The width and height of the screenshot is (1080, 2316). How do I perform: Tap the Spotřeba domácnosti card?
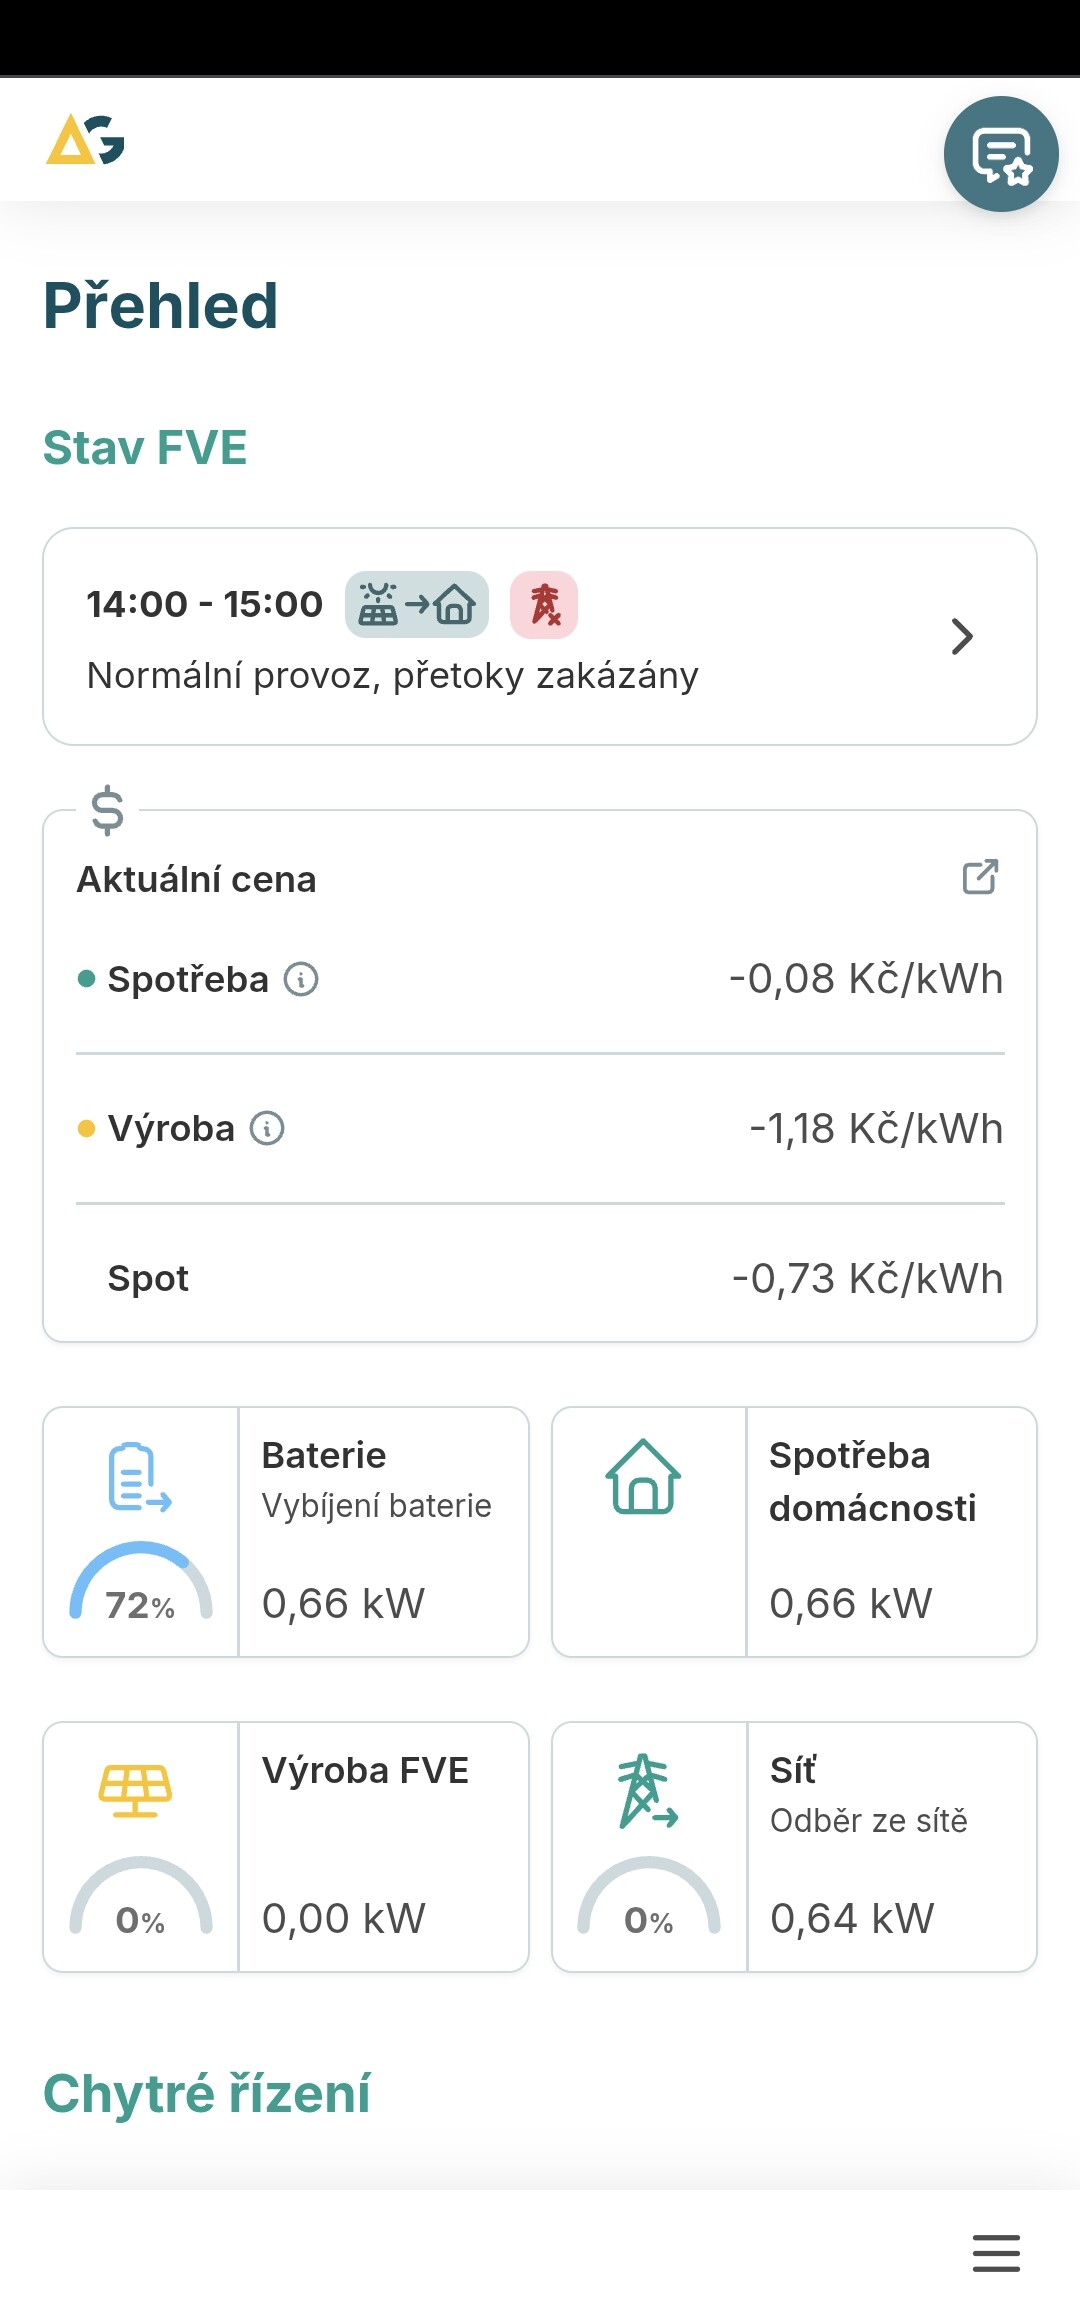coord(794,1532)
